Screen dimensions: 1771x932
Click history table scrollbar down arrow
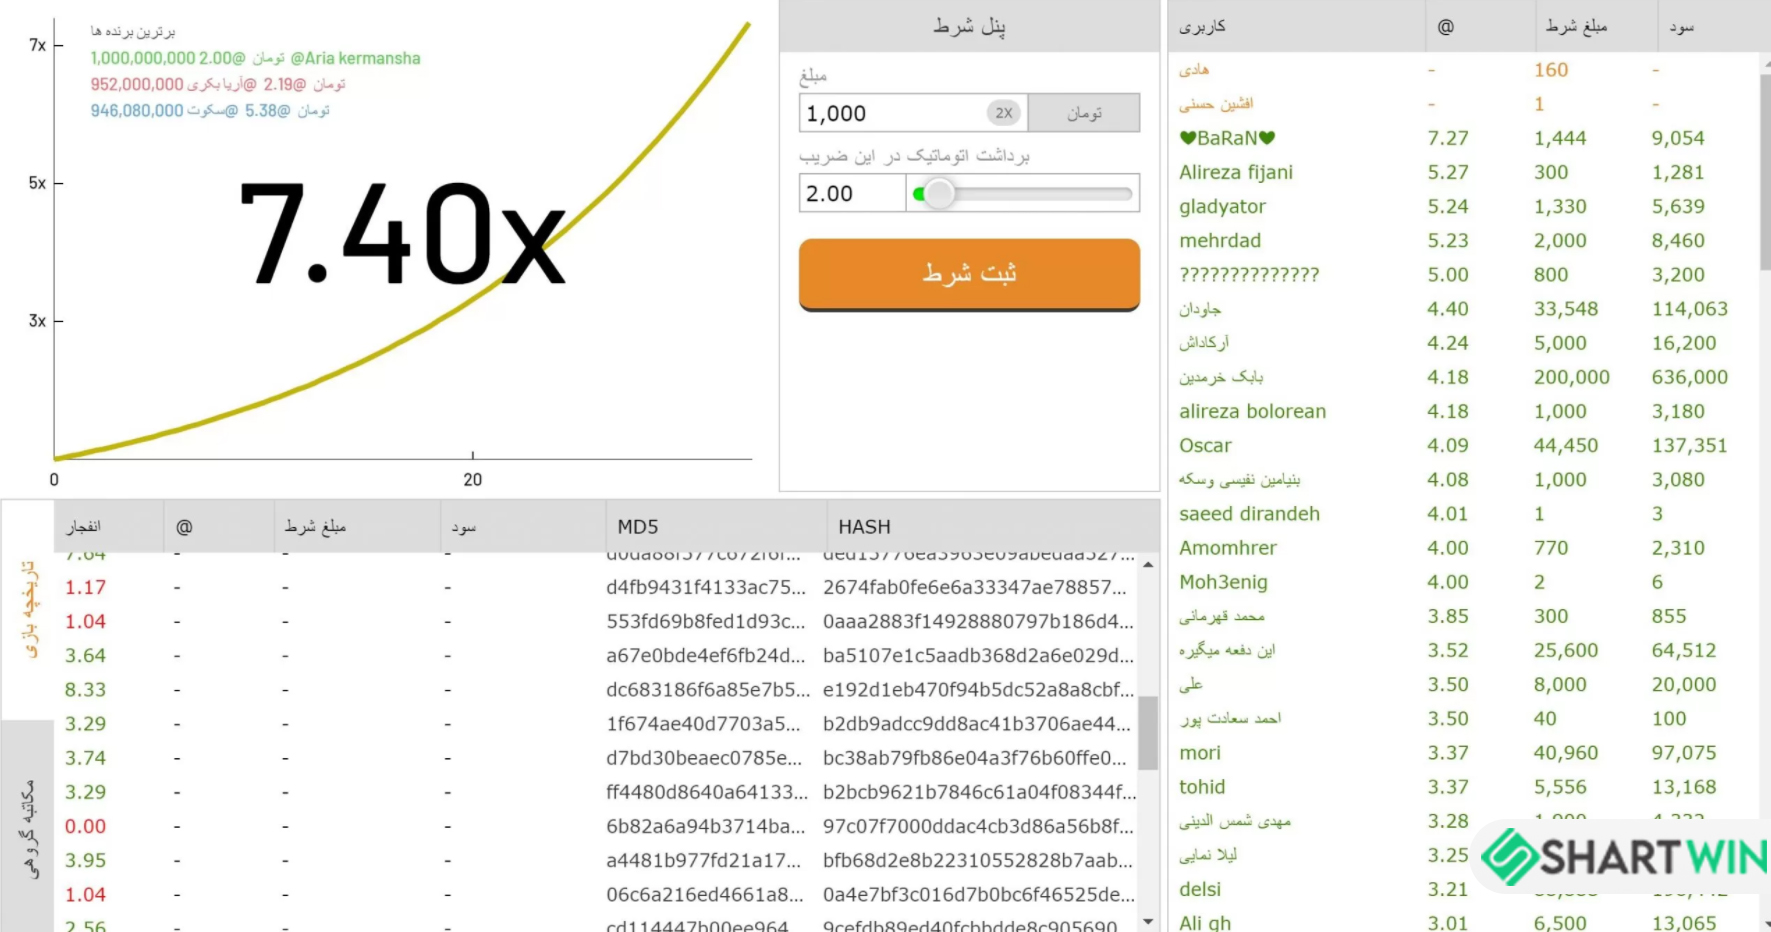click(1148, 921)
